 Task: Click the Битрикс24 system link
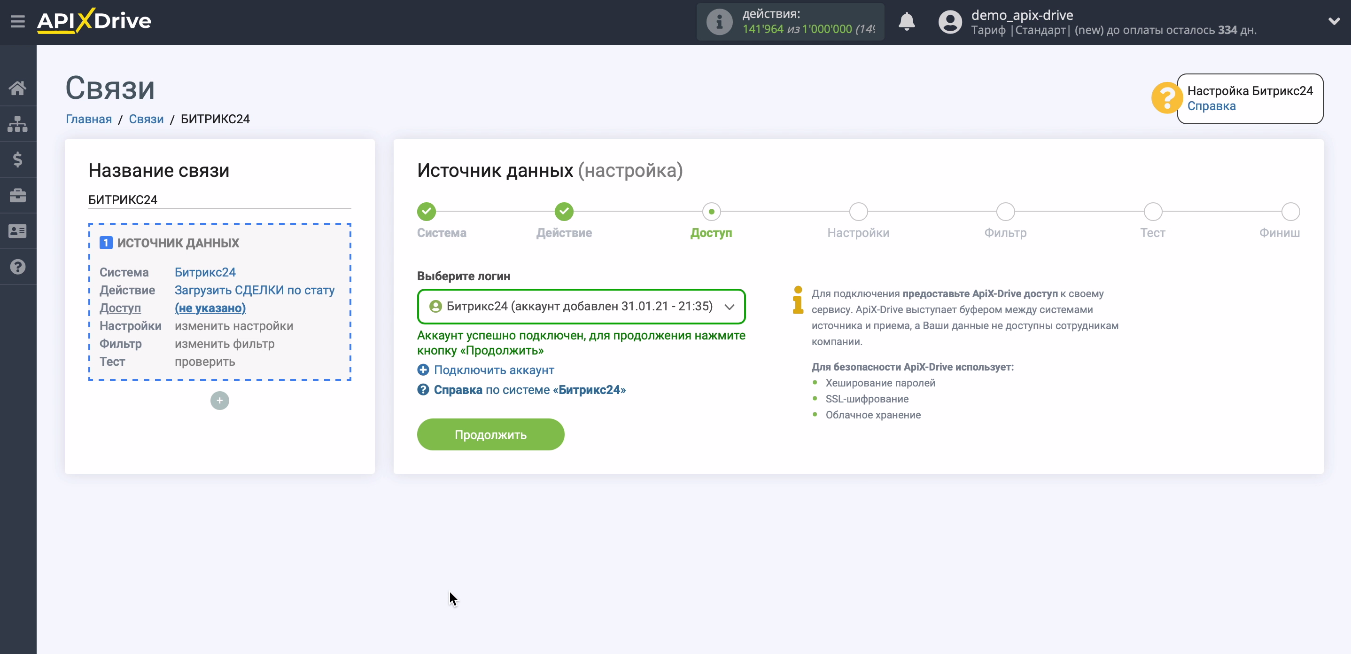pyautogui.click(x=205, y=272)
